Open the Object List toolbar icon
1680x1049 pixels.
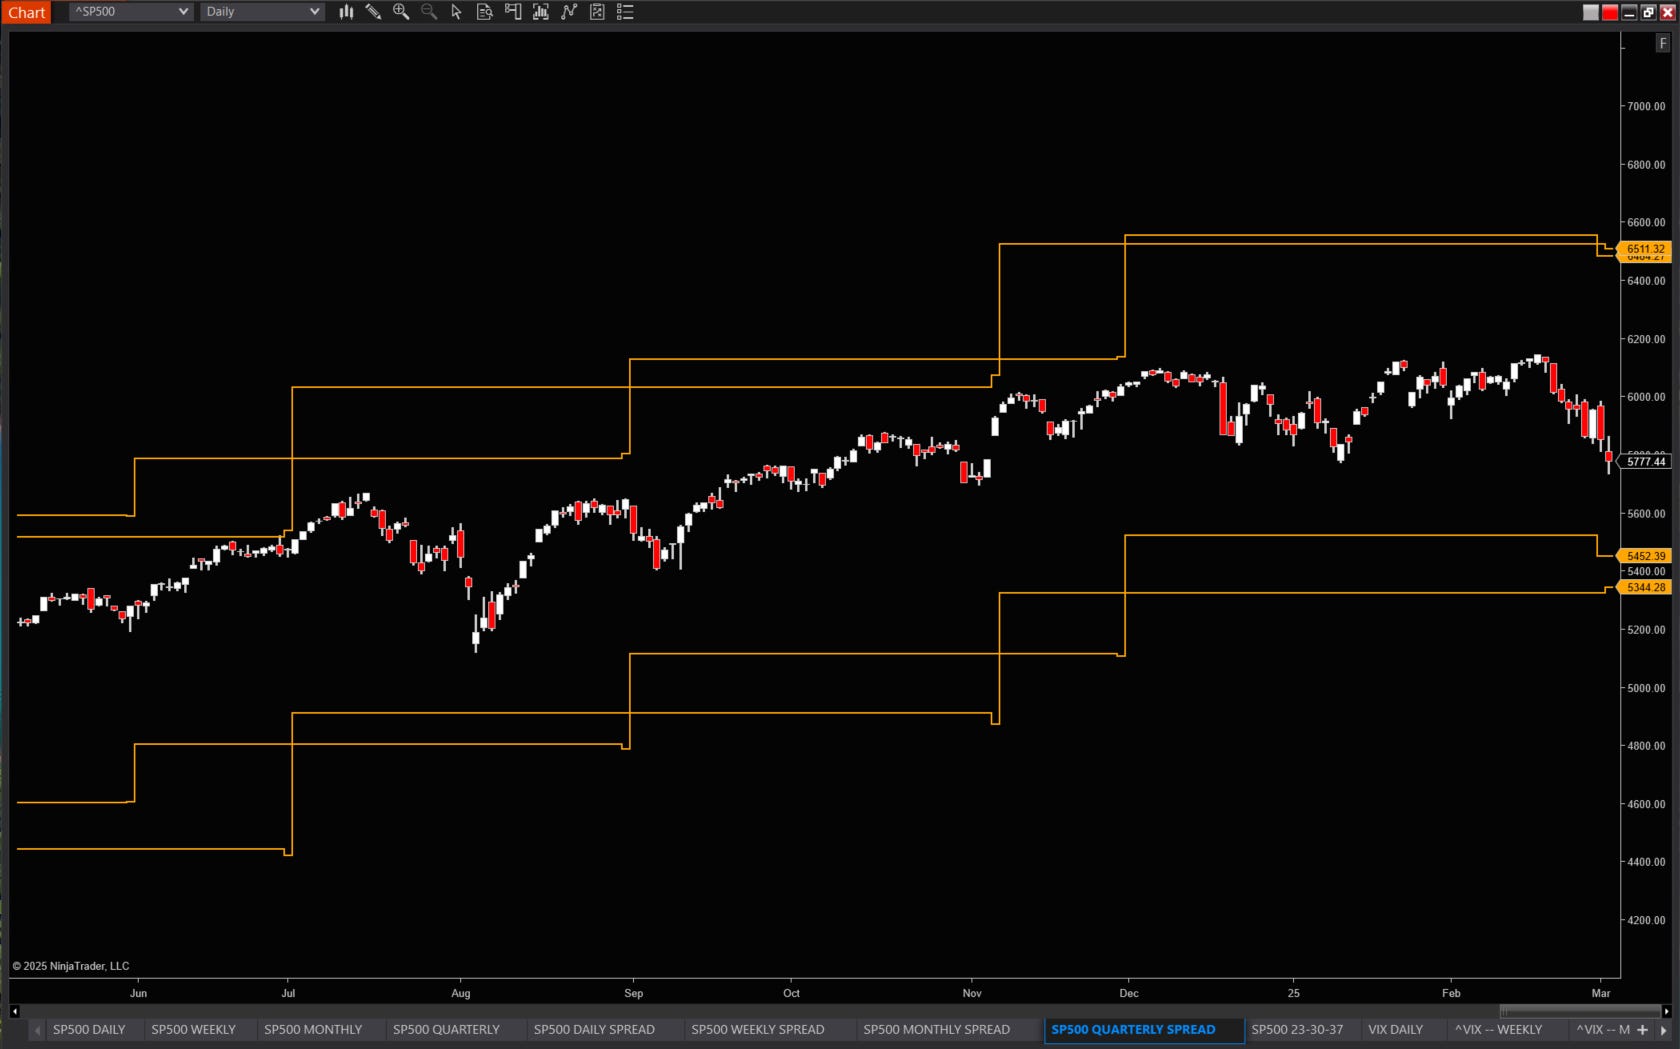(597, 12)
